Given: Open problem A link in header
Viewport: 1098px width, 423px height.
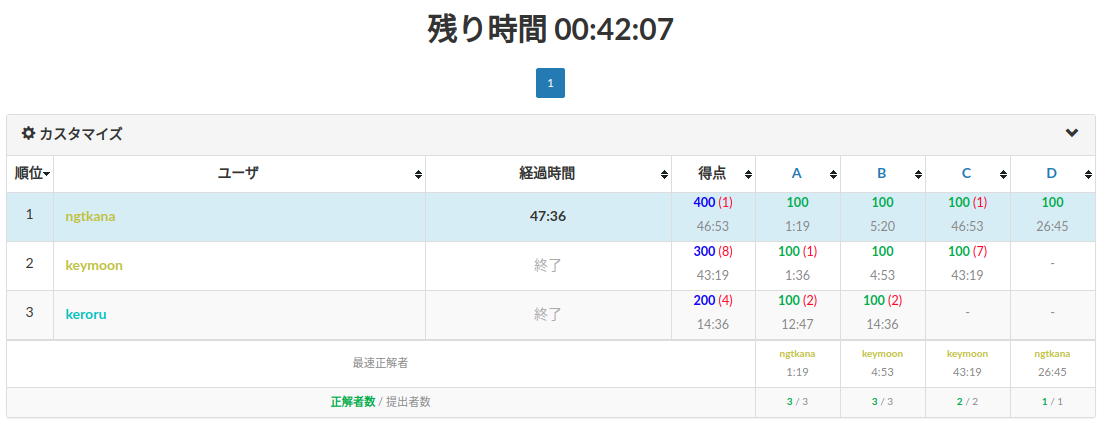Looking at the screenshot, I should coord(797,174).
